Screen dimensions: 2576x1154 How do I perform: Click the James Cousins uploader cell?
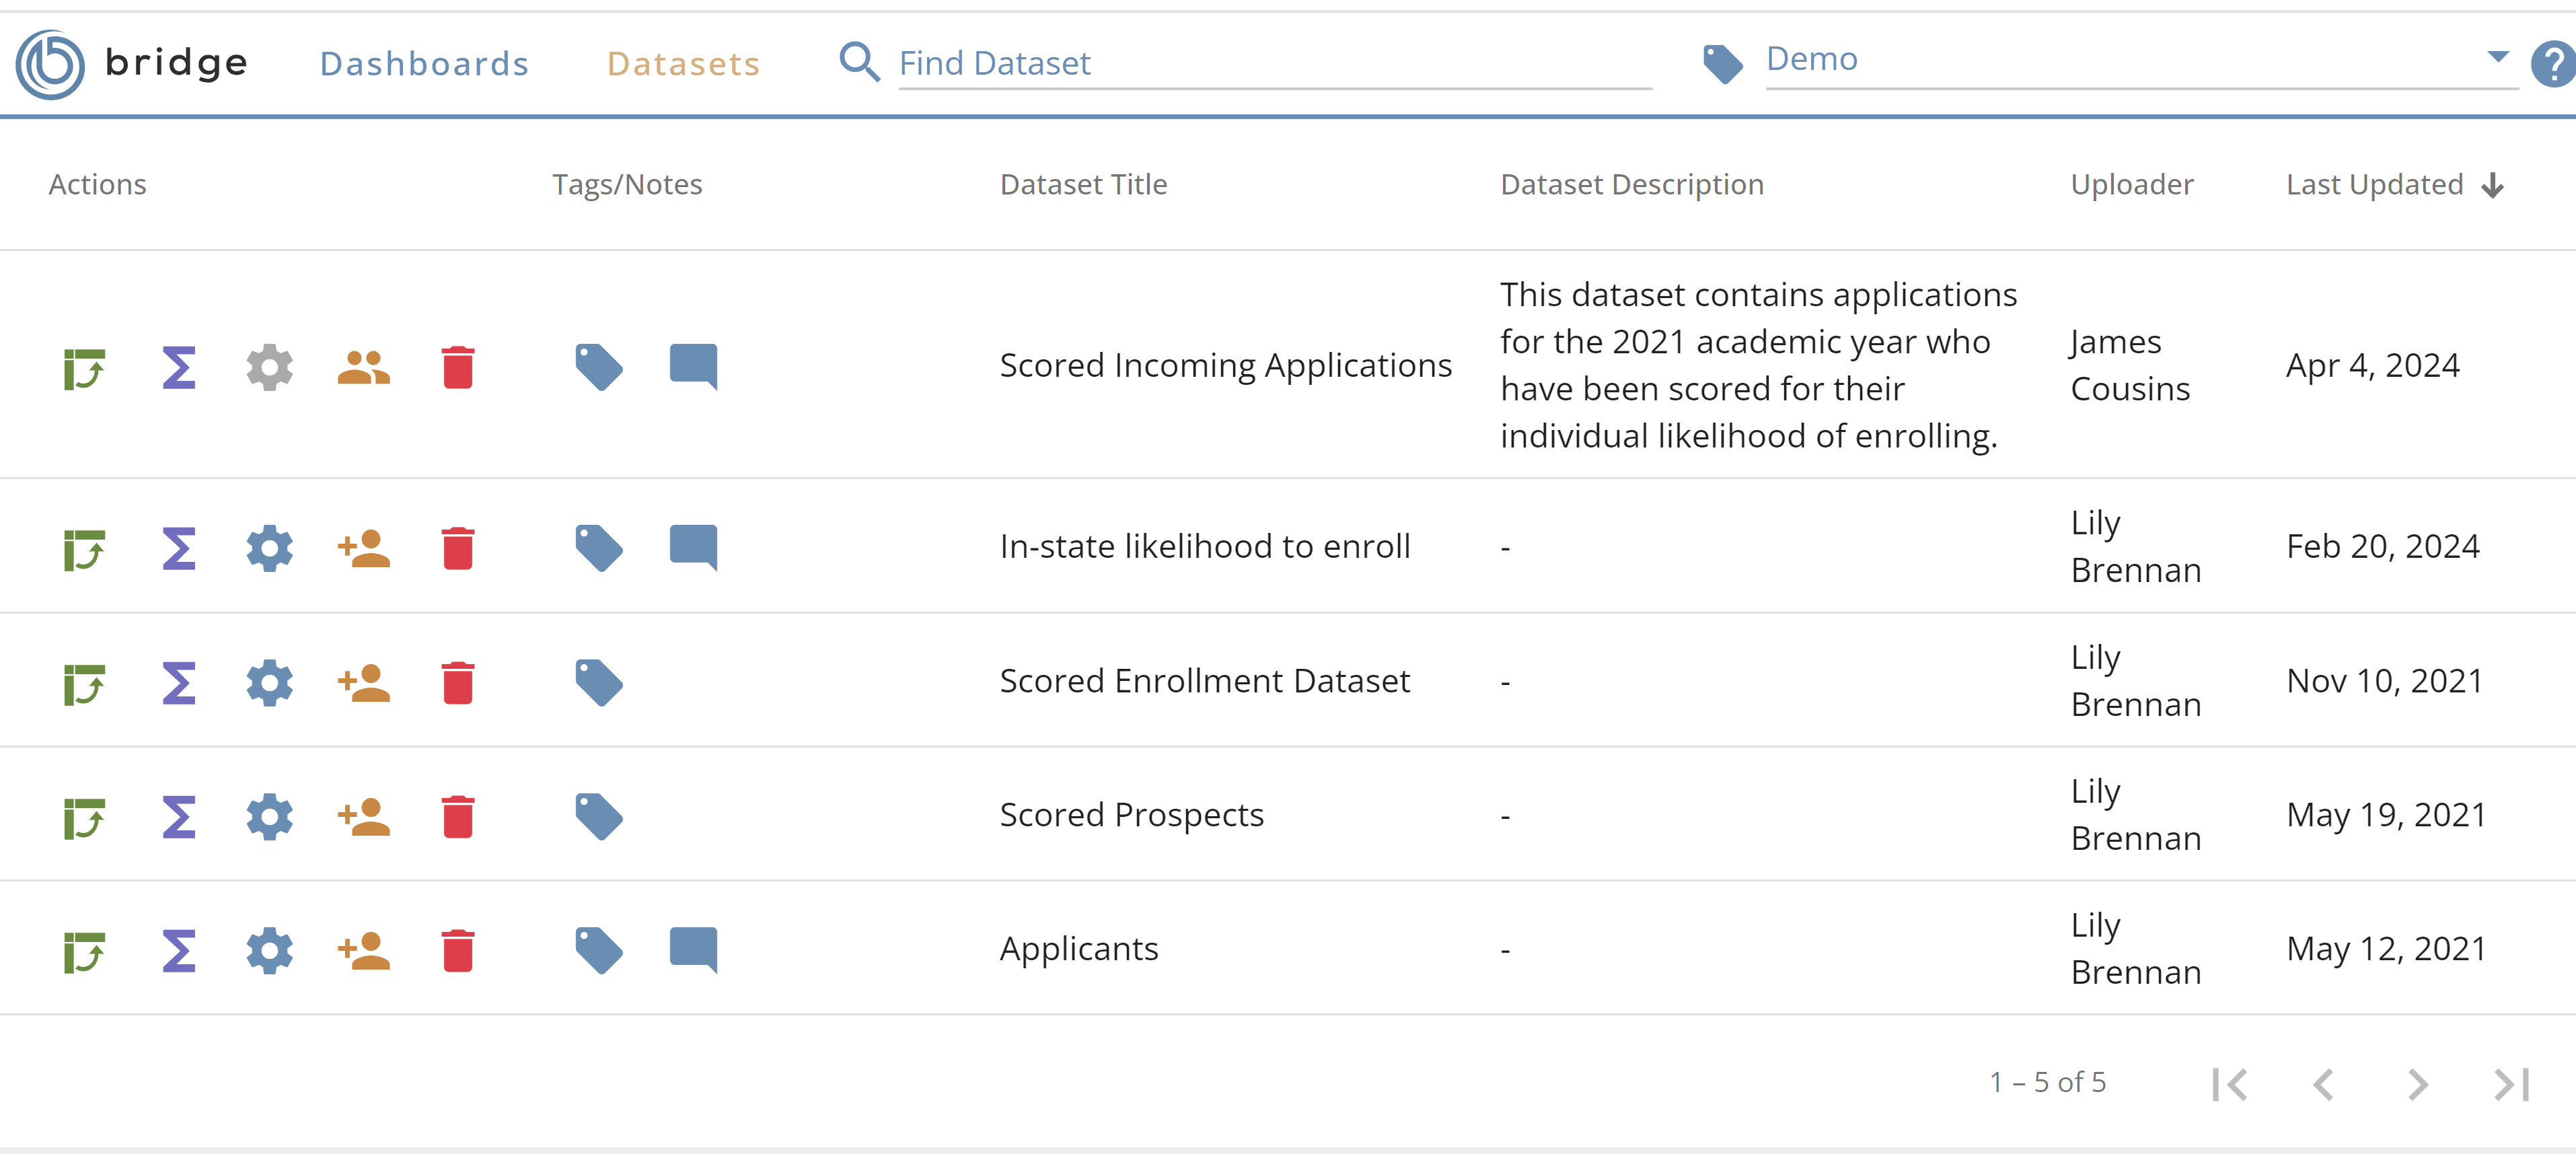coord(2130,366)
